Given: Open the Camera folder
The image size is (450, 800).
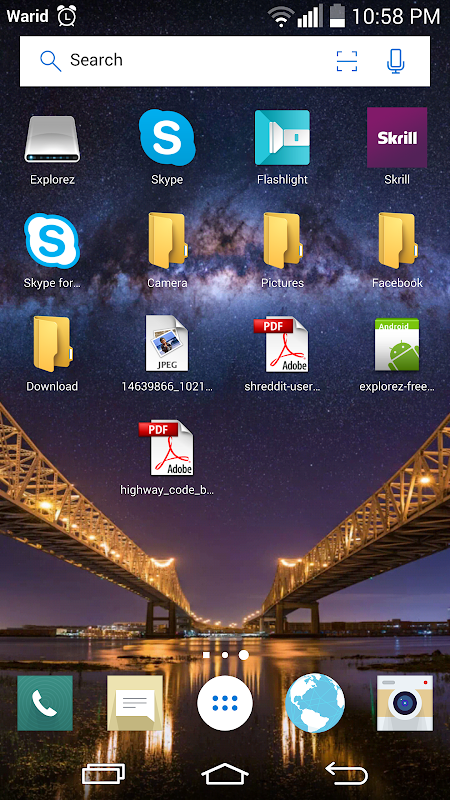Looking at the screenshot, I should click(167, 240).
